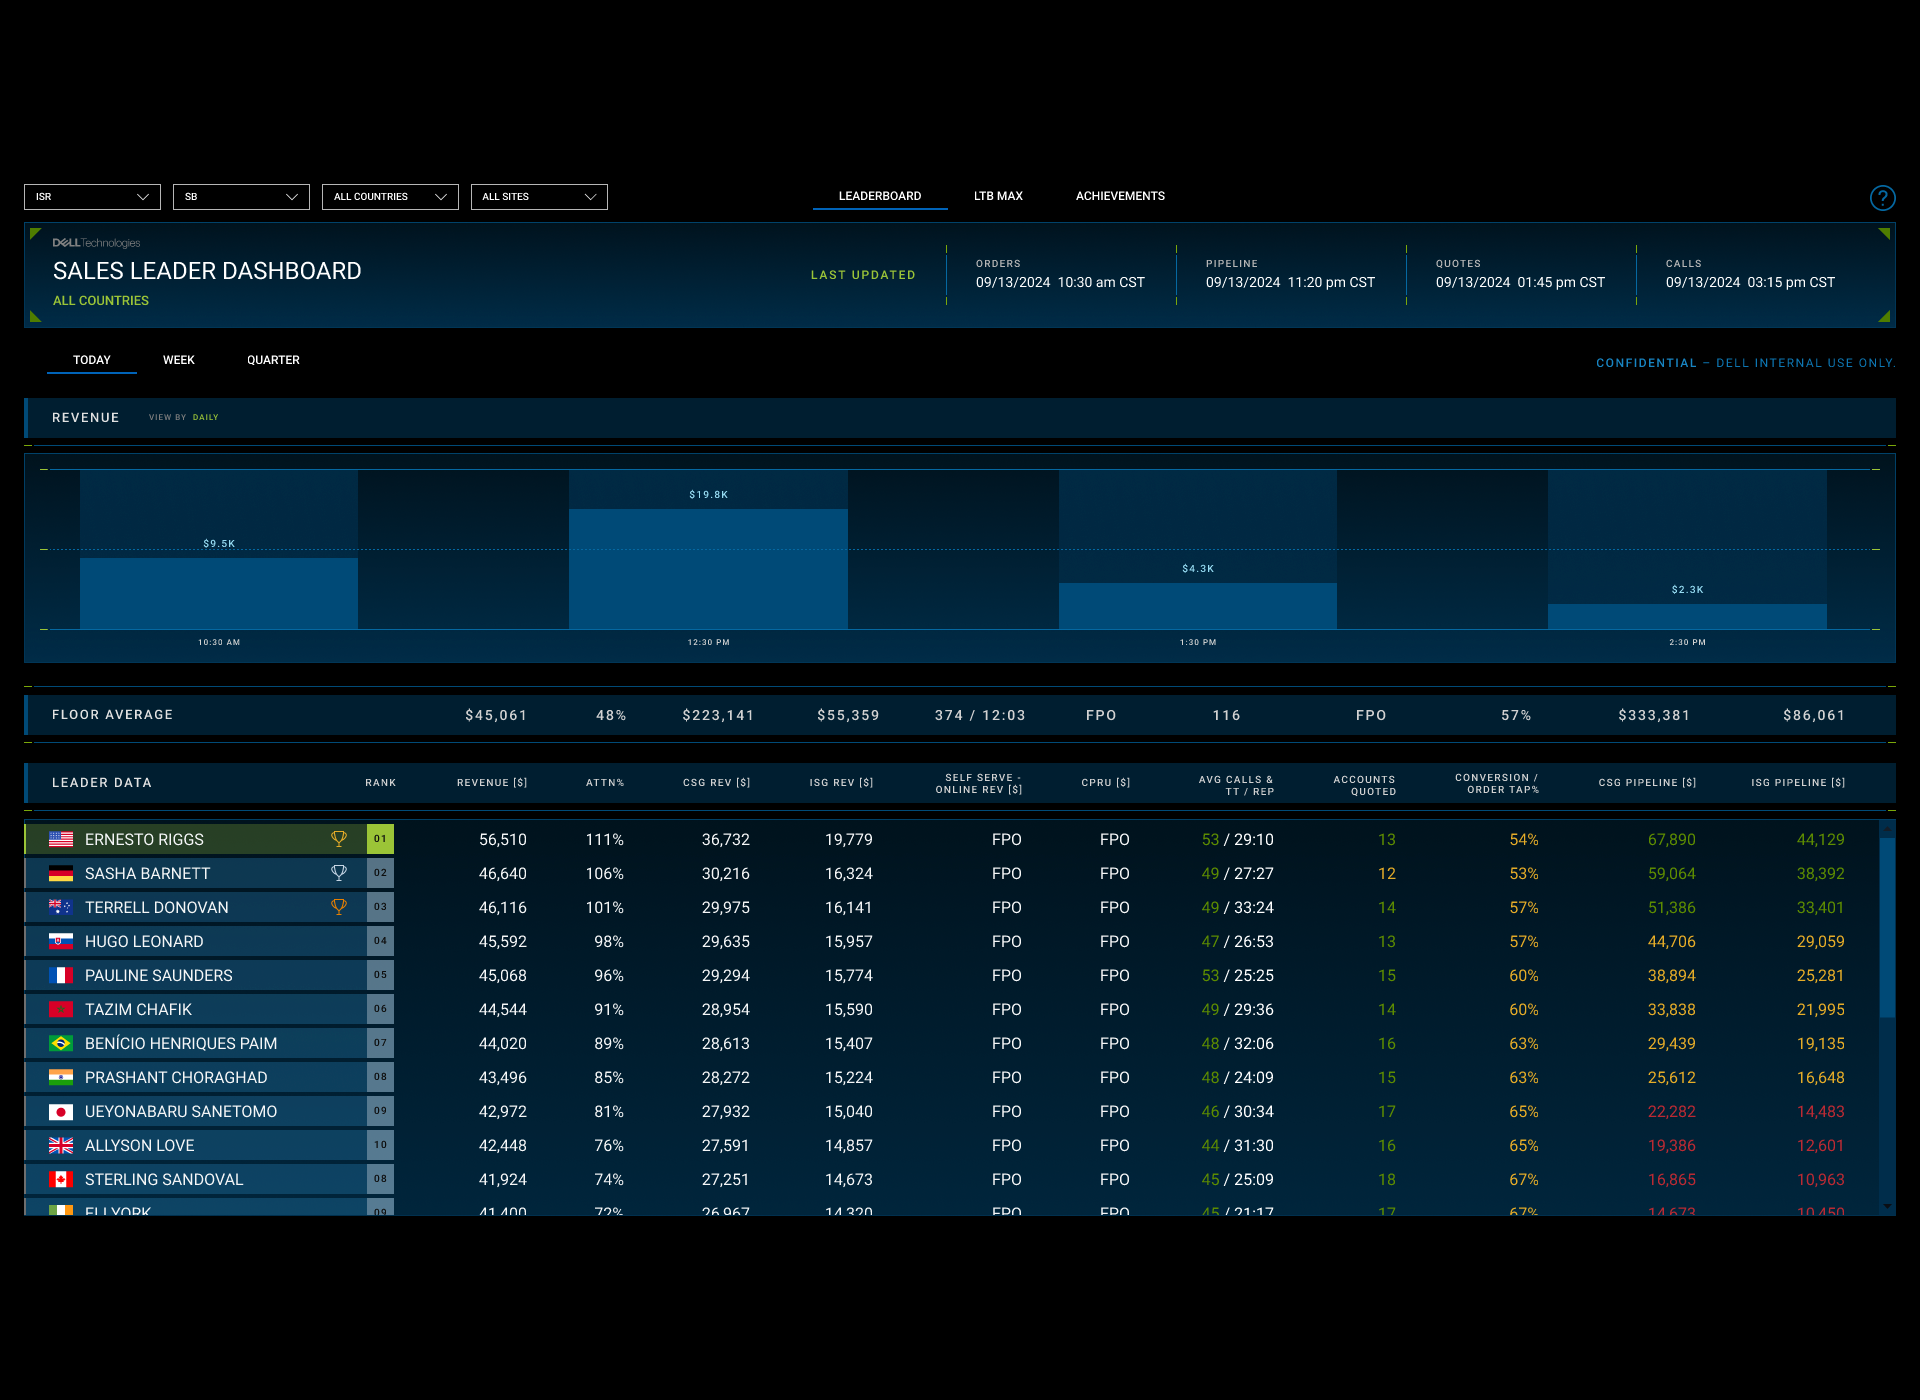Click the Calls last updated timestamp
1920x1400 pixels.
[1750, 283]
